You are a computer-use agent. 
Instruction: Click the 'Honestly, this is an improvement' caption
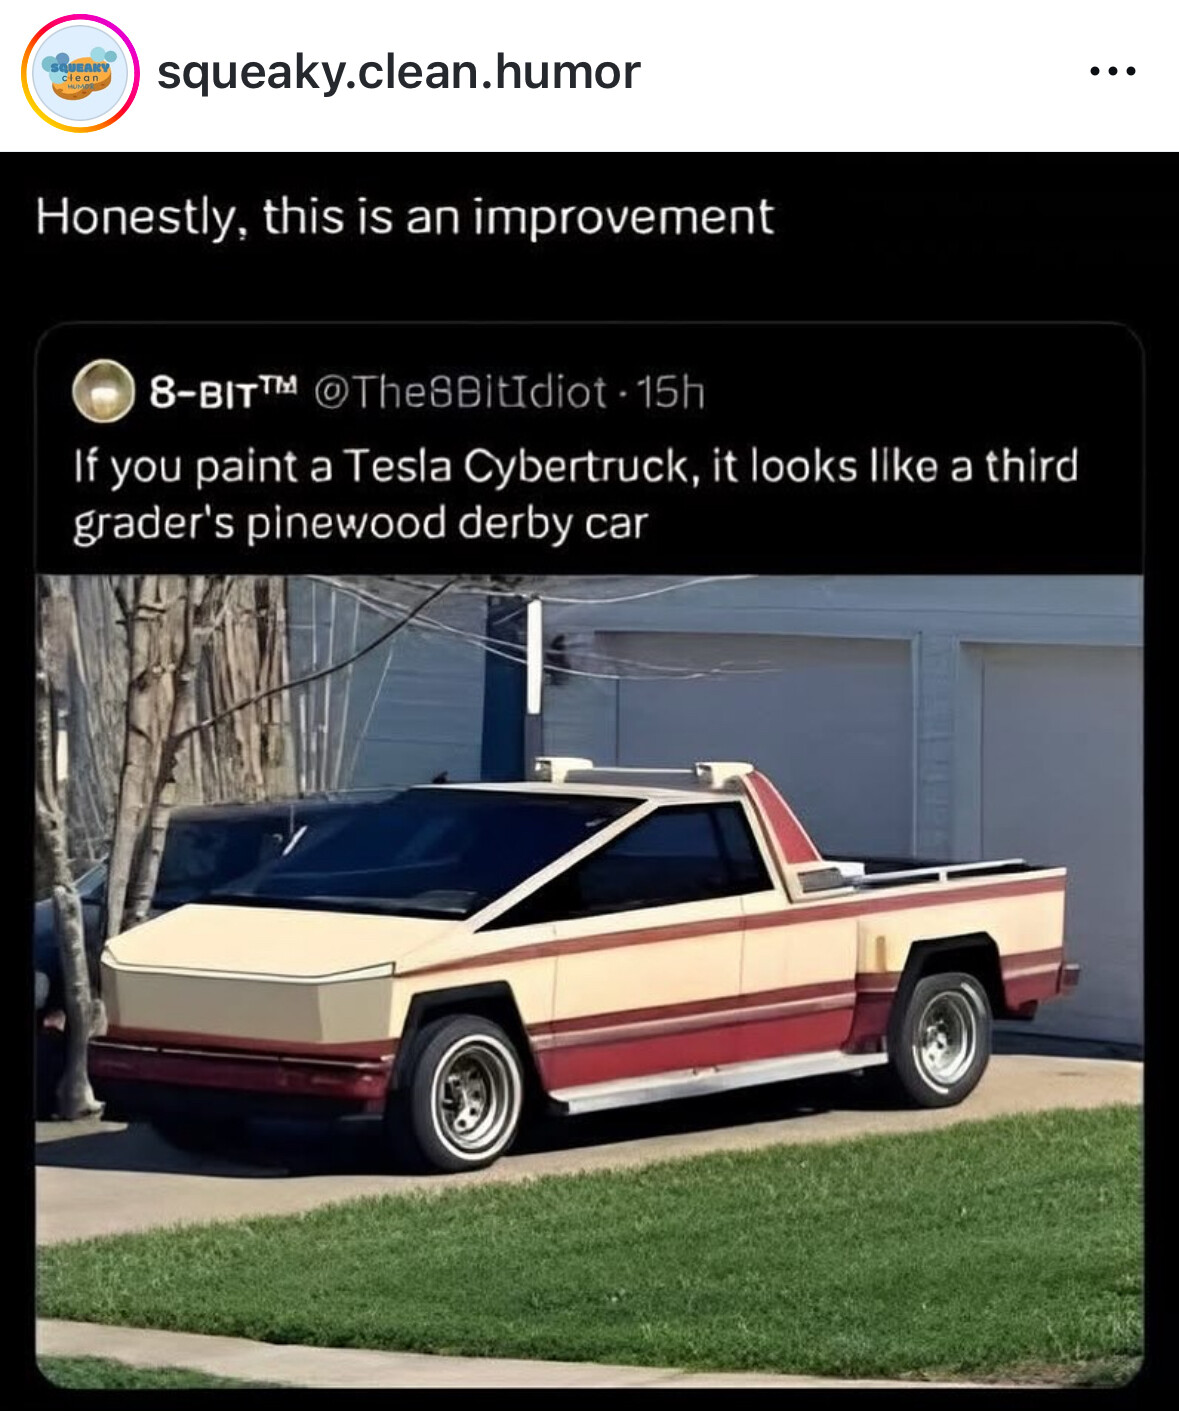pos(405,217)
